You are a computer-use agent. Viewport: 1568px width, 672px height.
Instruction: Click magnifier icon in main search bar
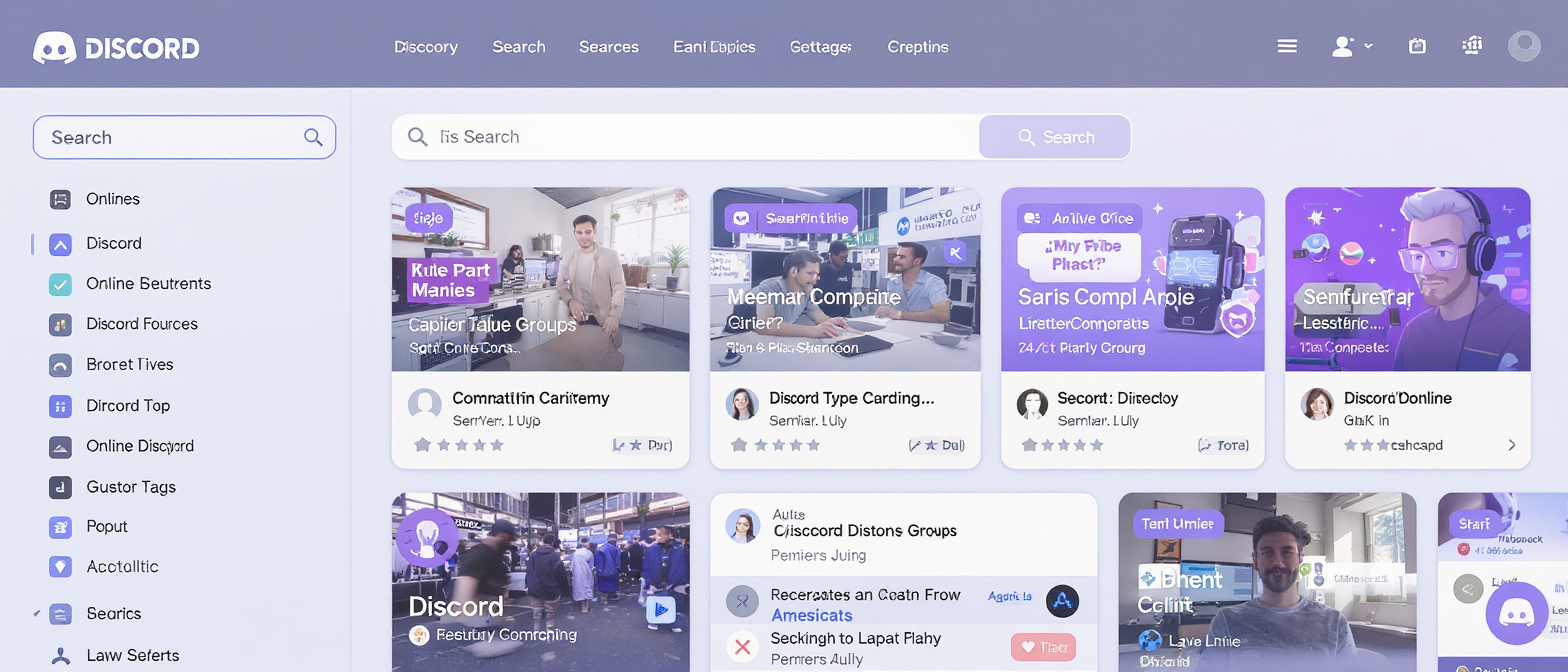coord(418,137)
